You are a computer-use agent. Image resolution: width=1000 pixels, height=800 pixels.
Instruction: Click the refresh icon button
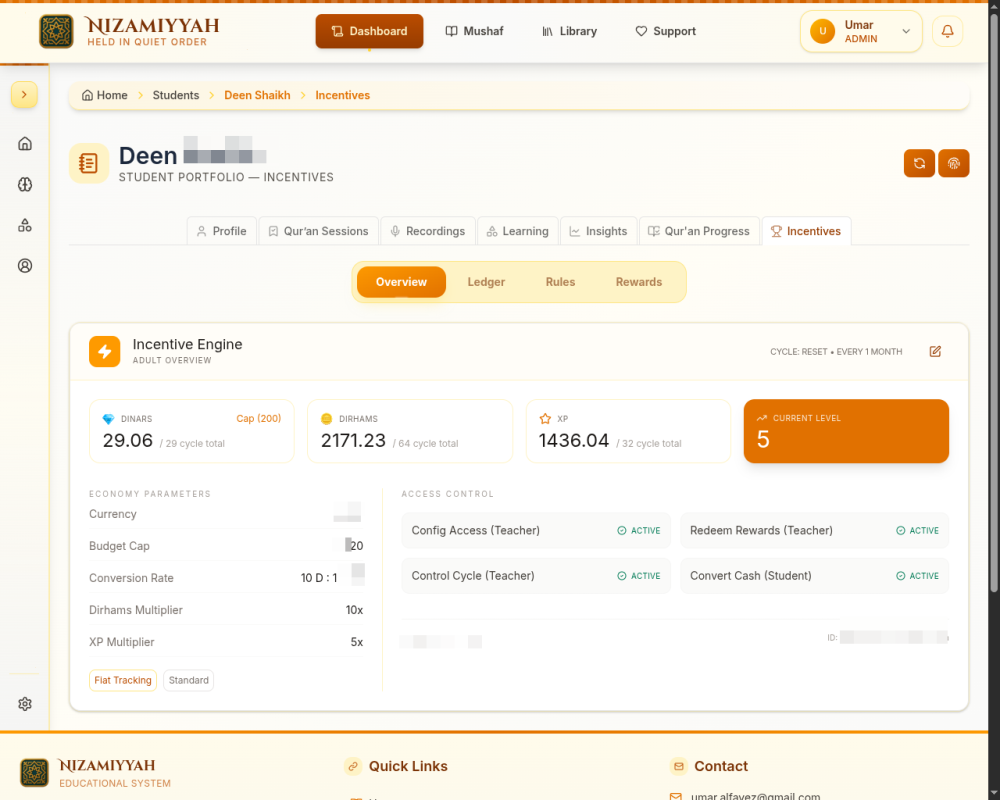point(919,163)
